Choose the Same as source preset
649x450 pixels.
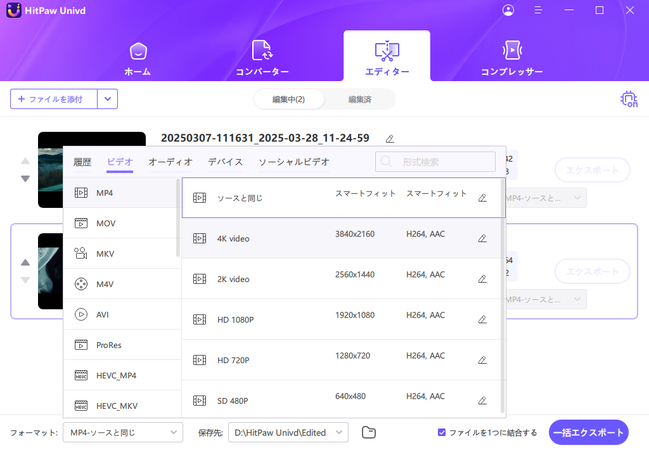tap(344, 198)
